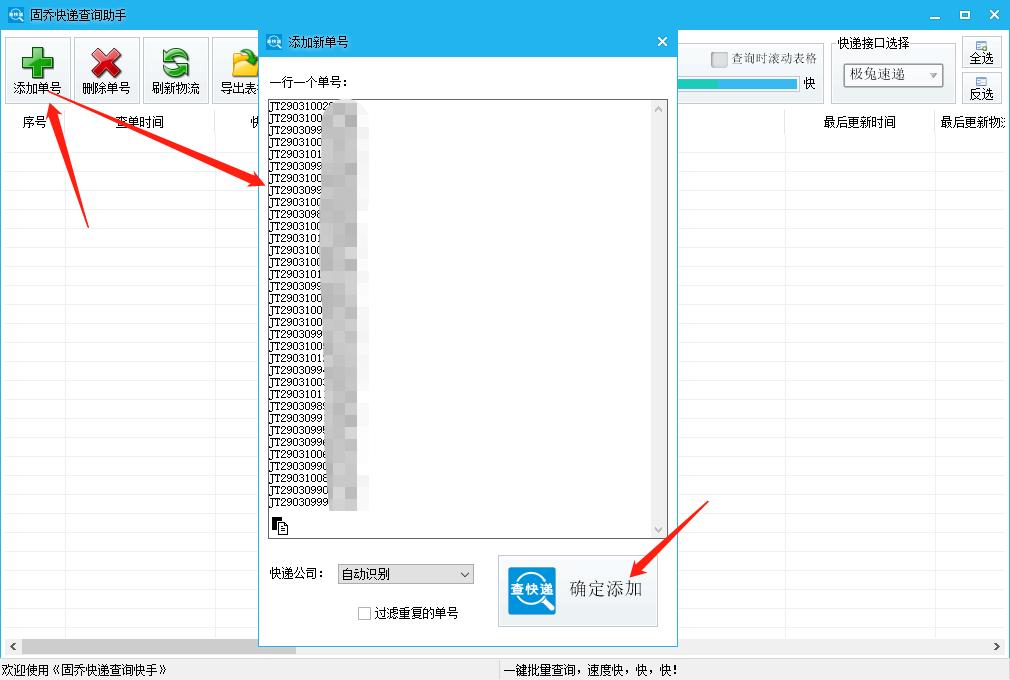This screenshot has height=680, width=1010.
Task: Enable 过滤重复的单号 checkbox
Action: coord(365,614)
